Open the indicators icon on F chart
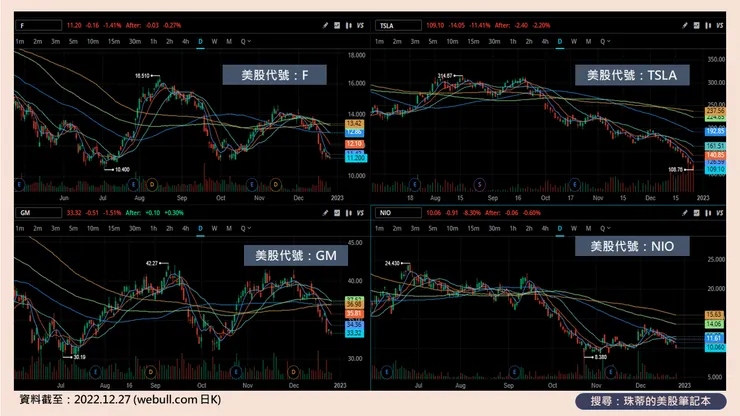This screenshot has width=740, height=416. 337,25
